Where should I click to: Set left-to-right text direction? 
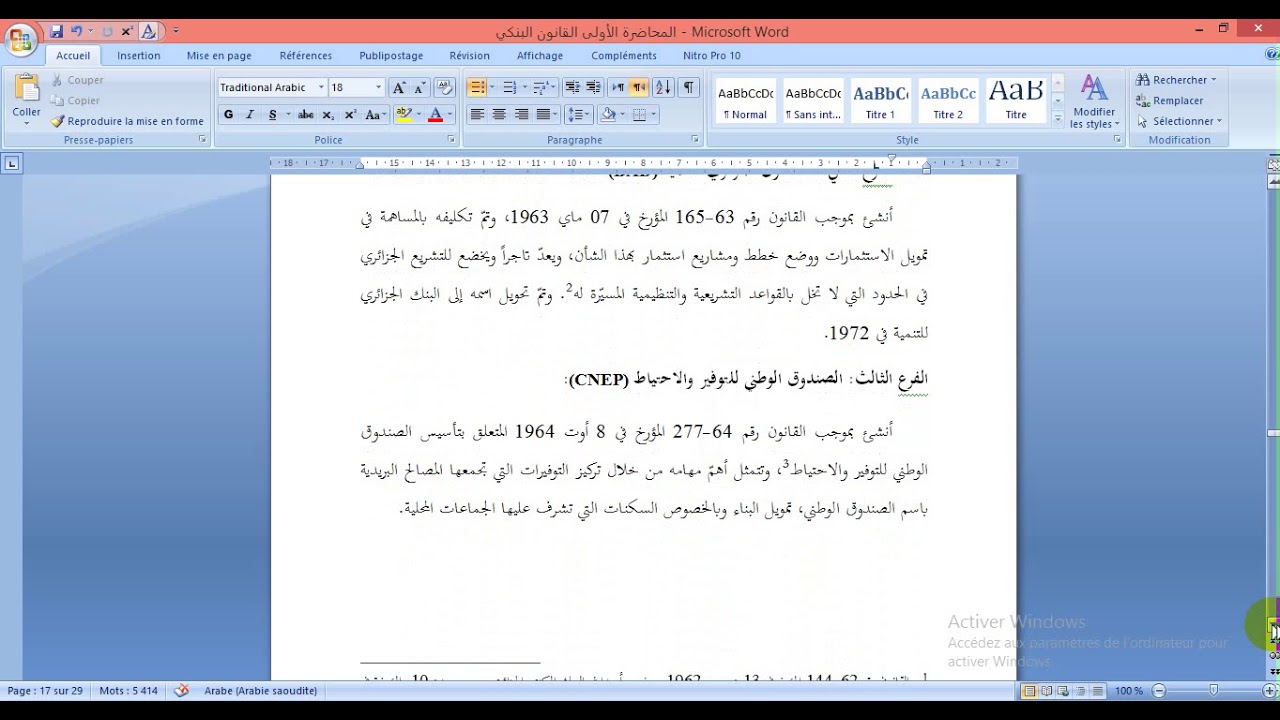coord(618,88)
